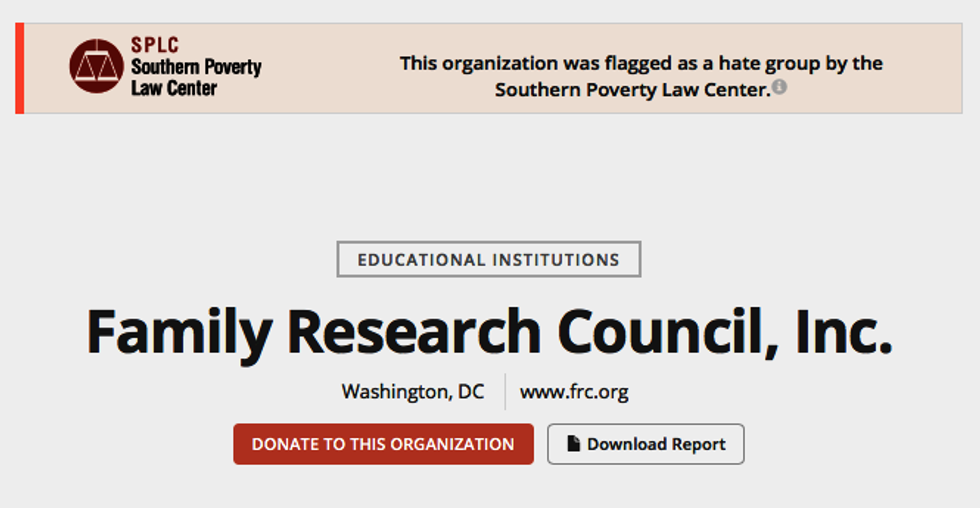Image resolution: width=980 pixels, height=508 pixels.
Task: Click 'Inc.' at the end of the title
Action: [844, 332]
